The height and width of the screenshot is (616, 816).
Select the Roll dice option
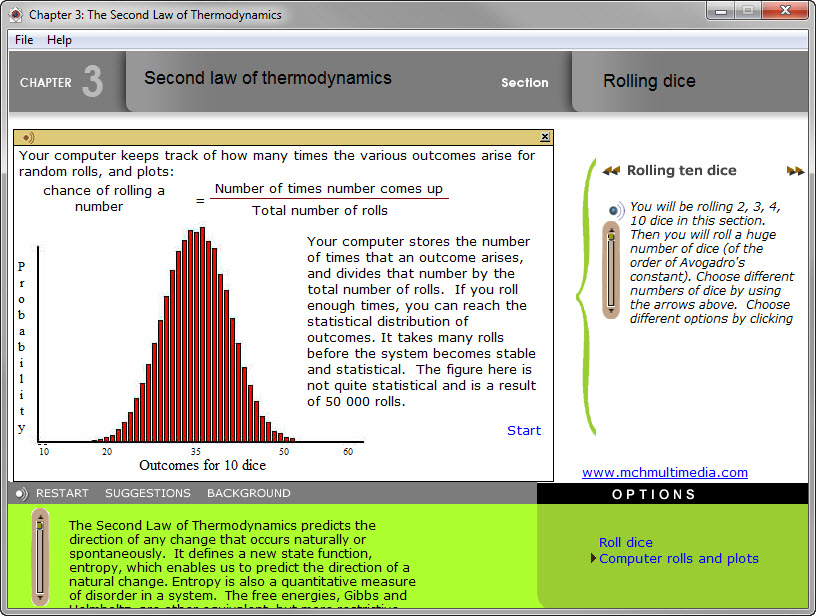click(x=626, y=543)
